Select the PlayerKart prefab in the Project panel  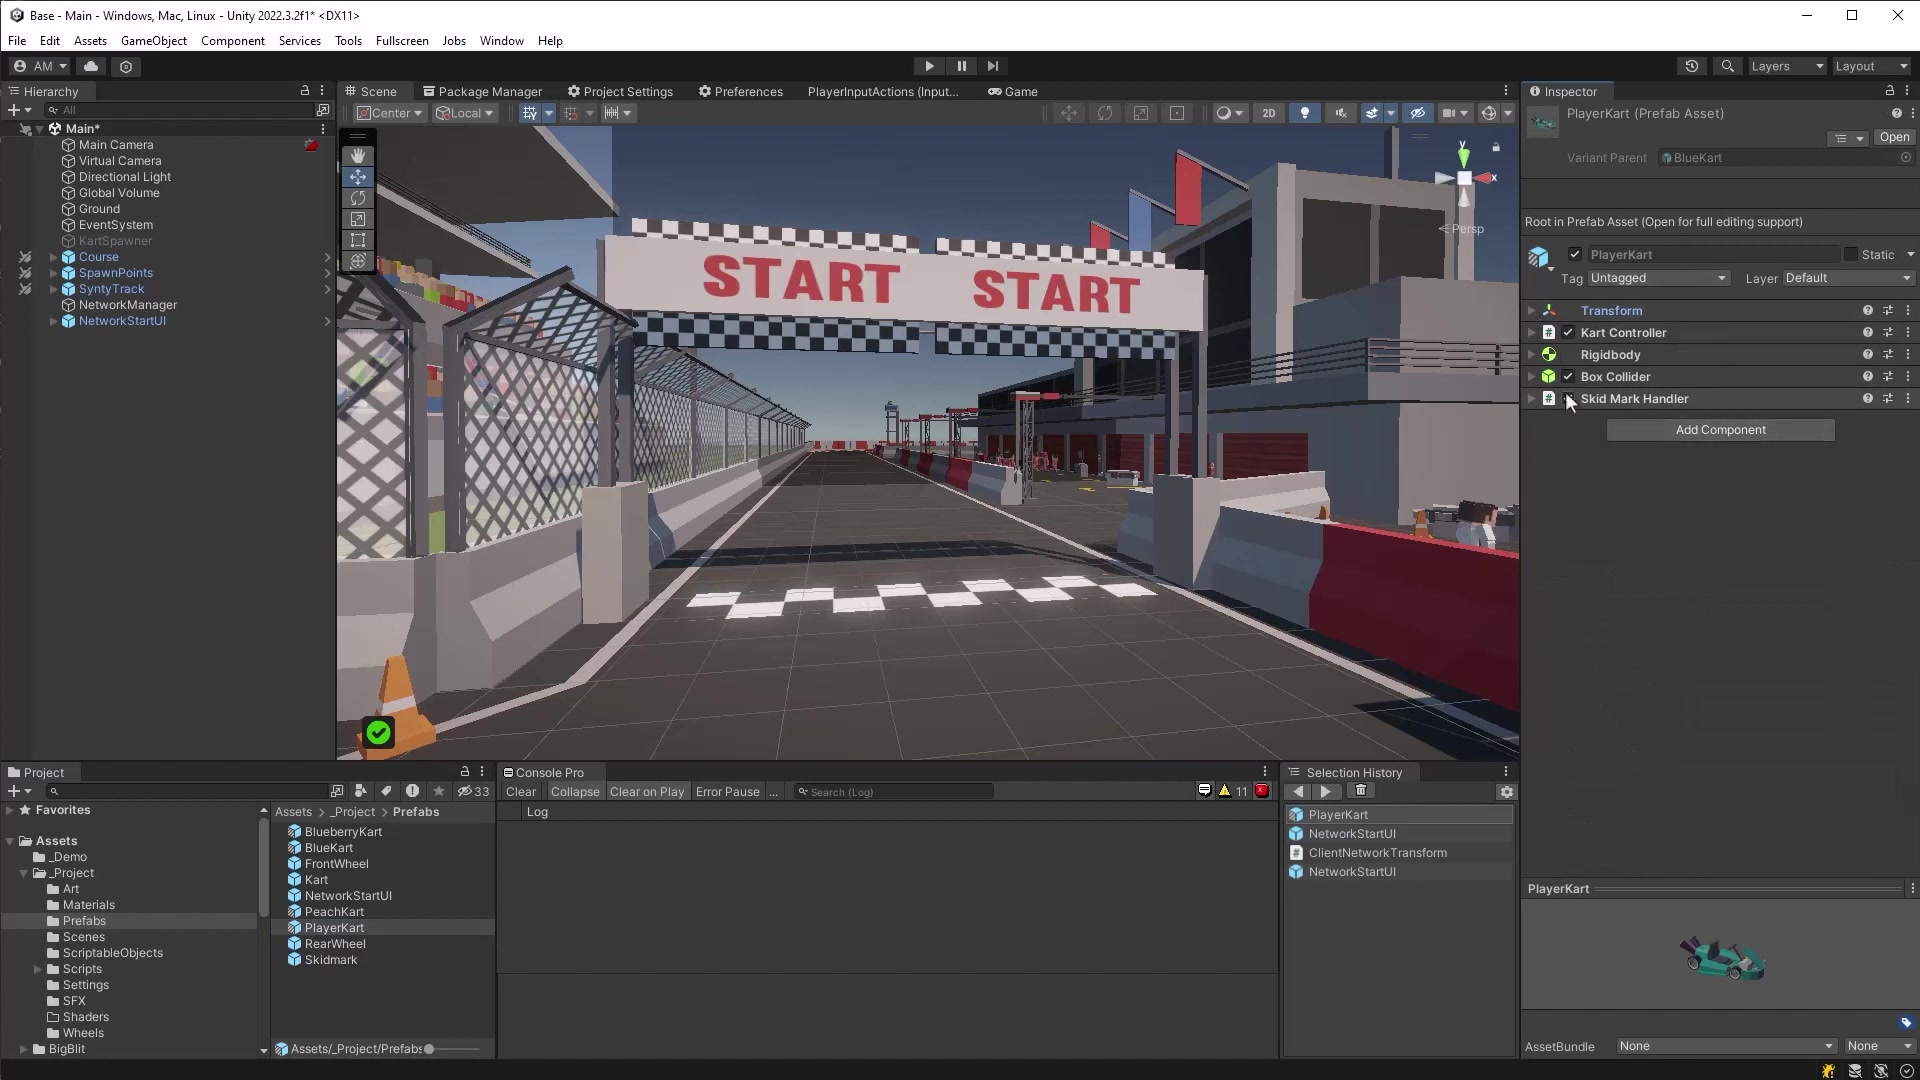(334, 927)
